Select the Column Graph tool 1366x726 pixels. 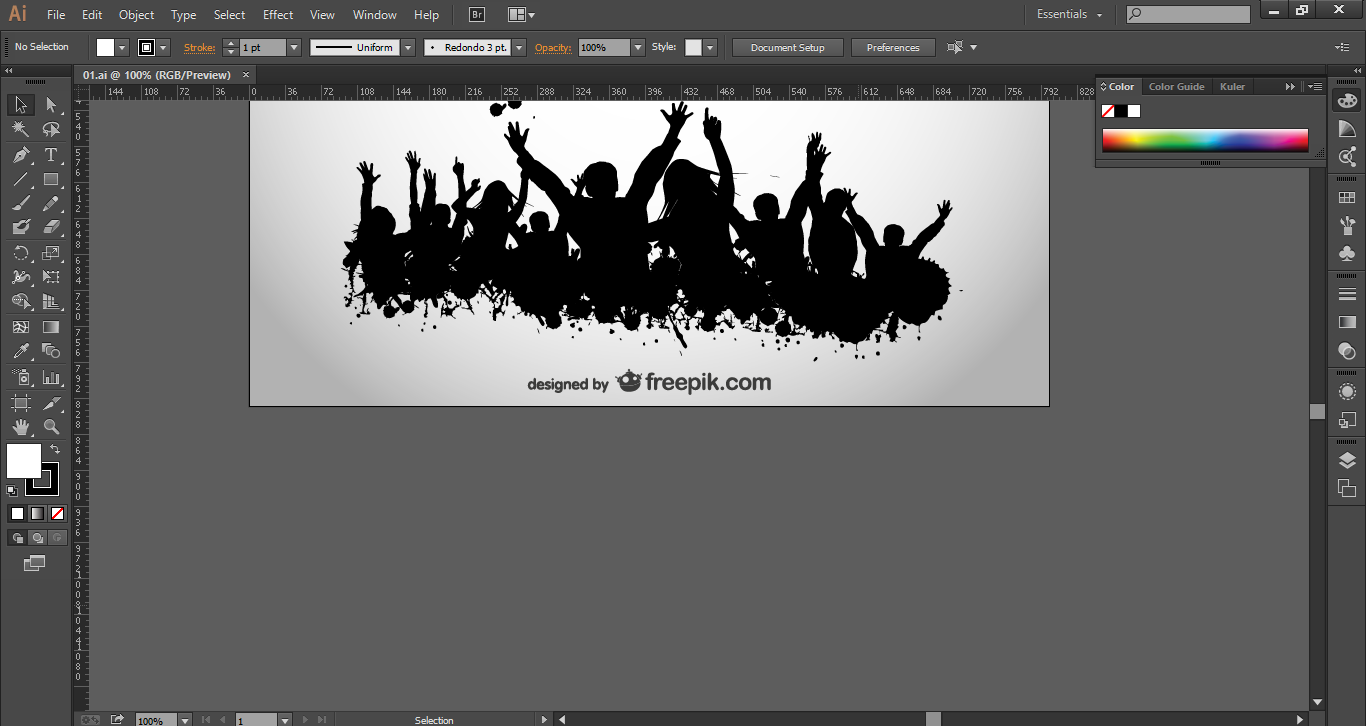point(51,377)
